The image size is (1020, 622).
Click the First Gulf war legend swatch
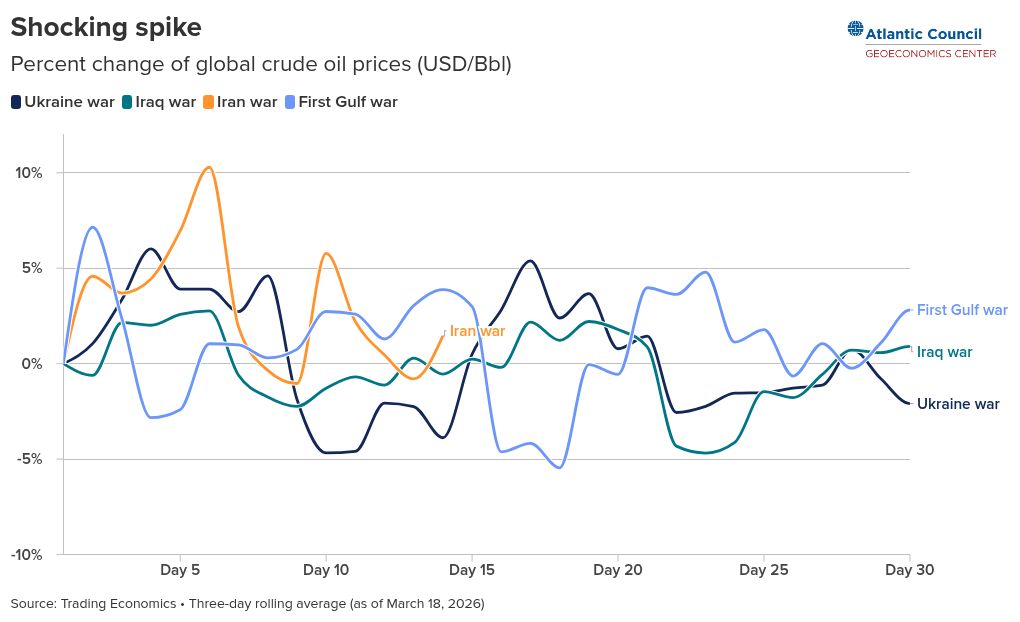pos(290,102)
